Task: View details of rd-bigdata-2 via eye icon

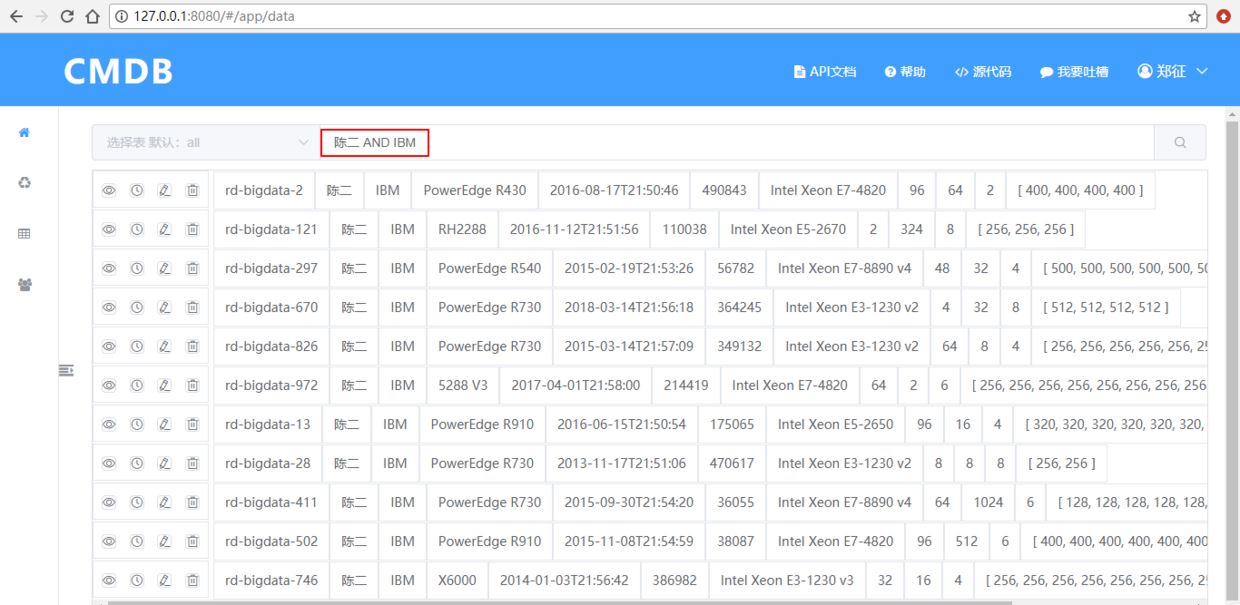Action: (x=109, y=190)
